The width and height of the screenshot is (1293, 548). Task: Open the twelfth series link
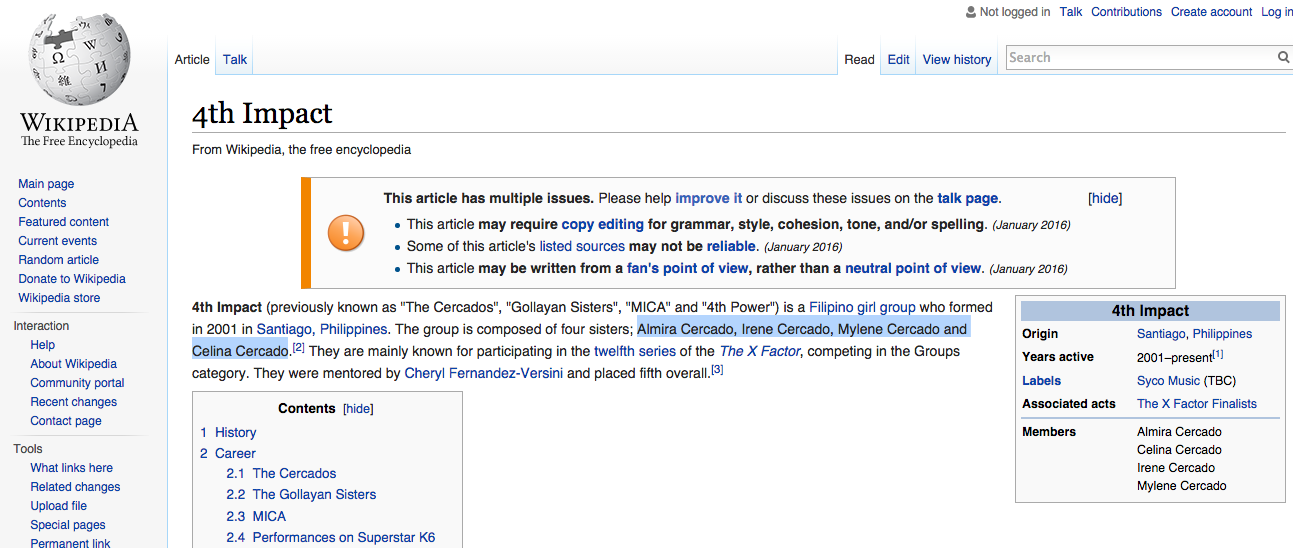pyautogui.click(x=635, y=351)
